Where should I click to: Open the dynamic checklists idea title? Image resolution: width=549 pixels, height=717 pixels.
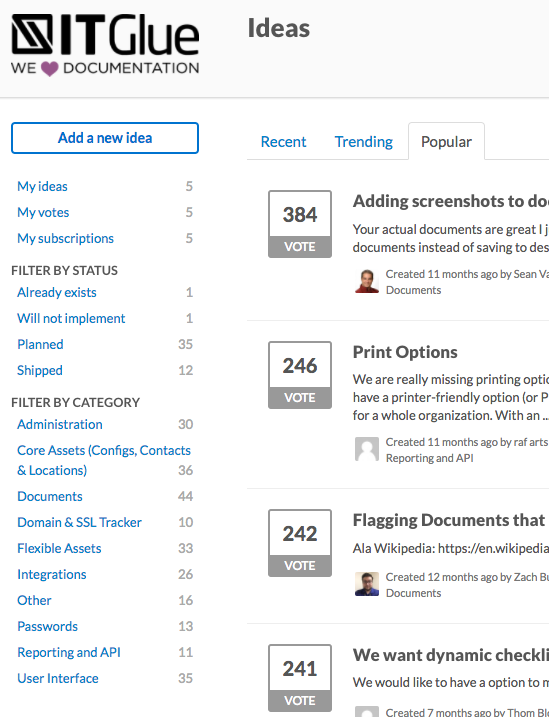click(450, 655)
